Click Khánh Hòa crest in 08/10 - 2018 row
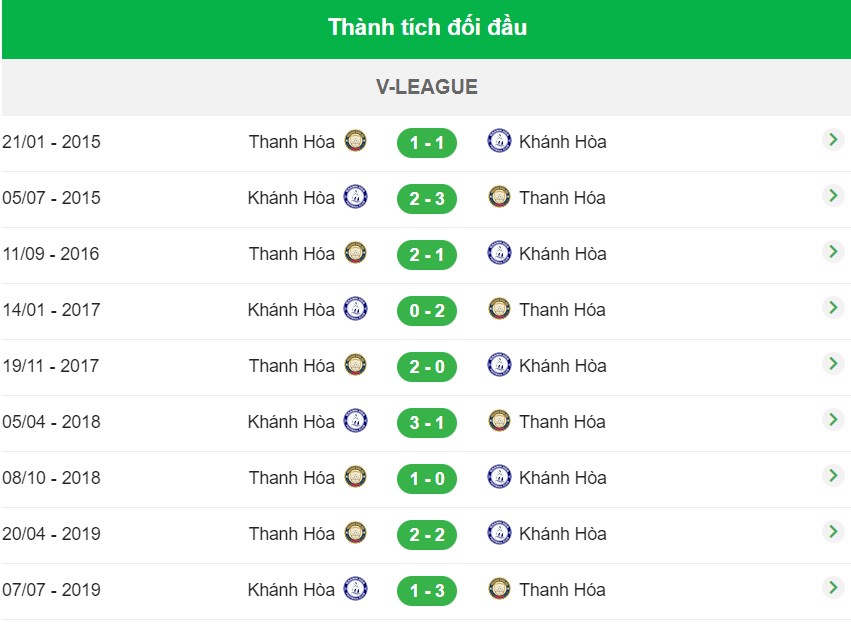 tap(499, 477)
